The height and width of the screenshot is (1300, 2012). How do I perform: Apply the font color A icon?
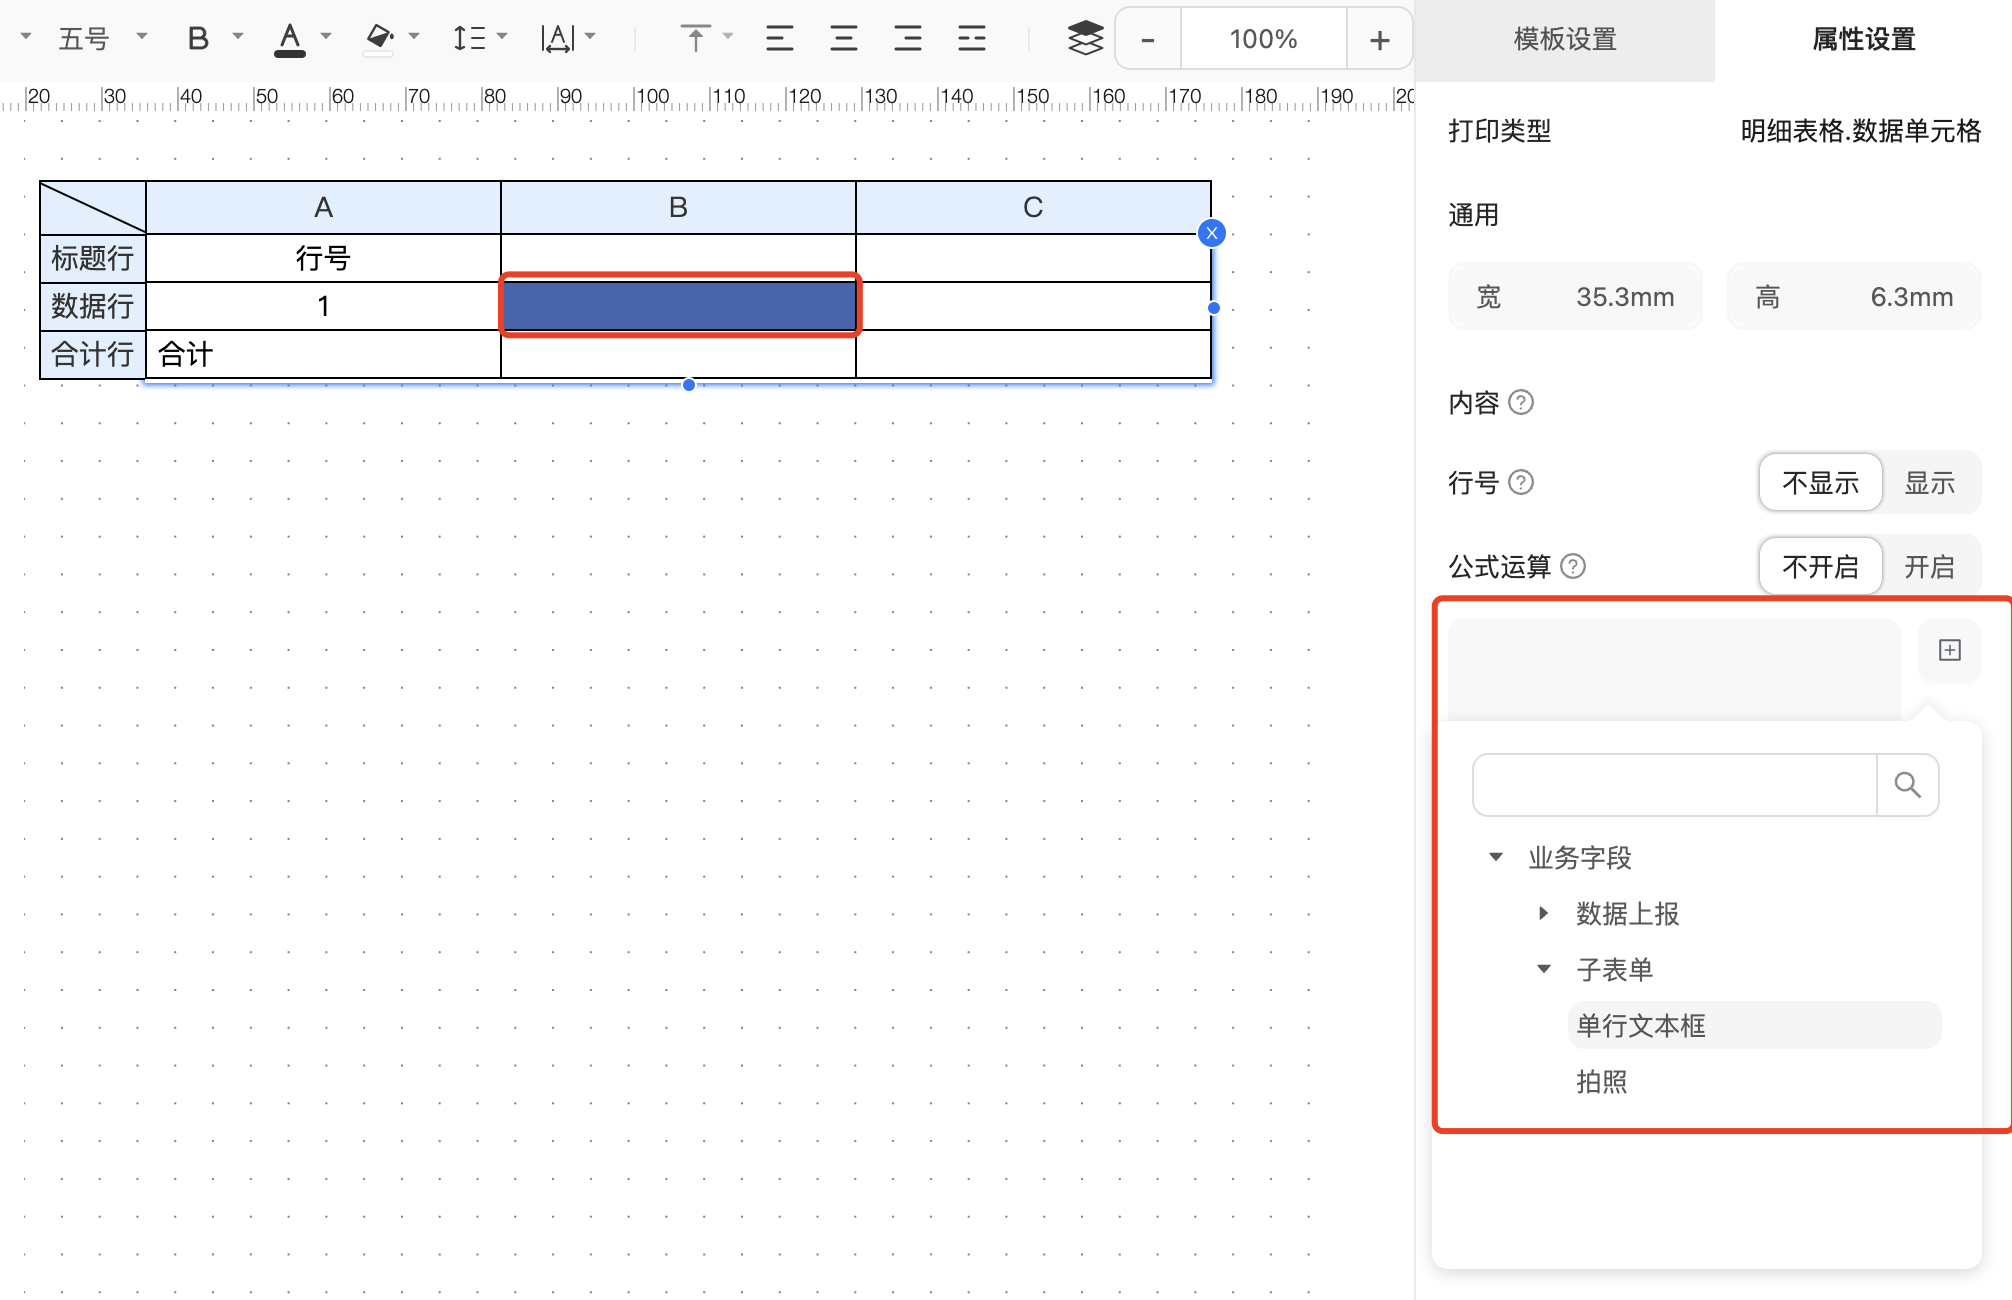point(289,39)
